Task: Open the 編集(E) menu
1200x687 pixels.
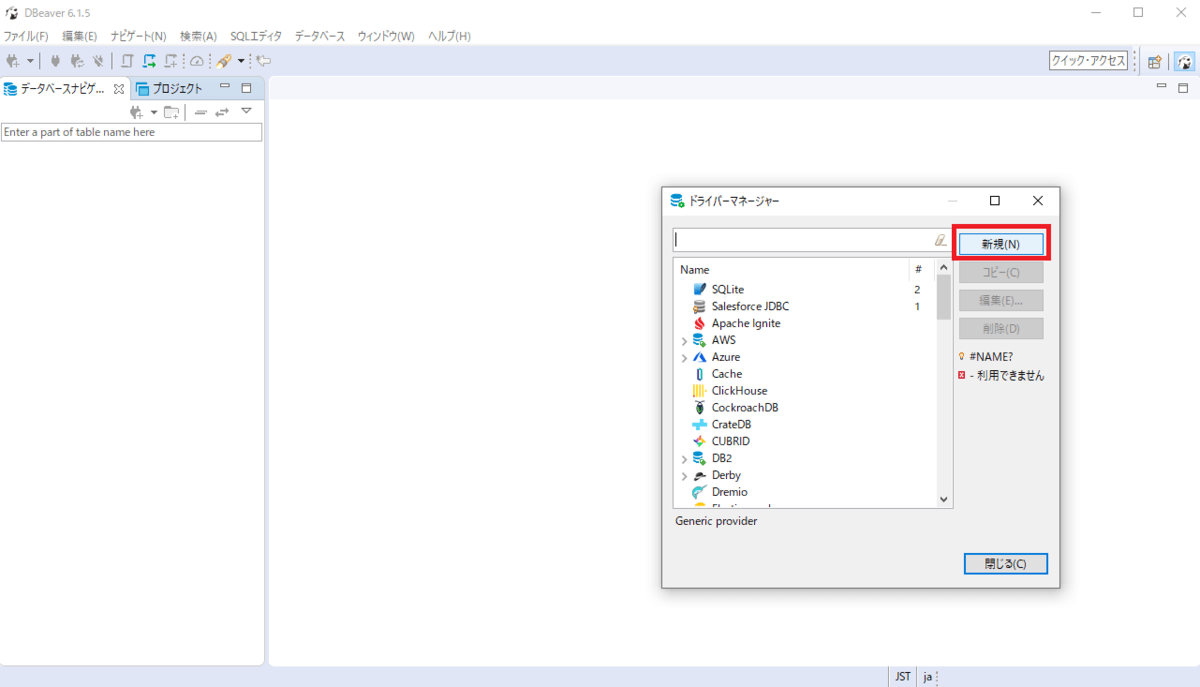Action: click(x=79, y=36)
